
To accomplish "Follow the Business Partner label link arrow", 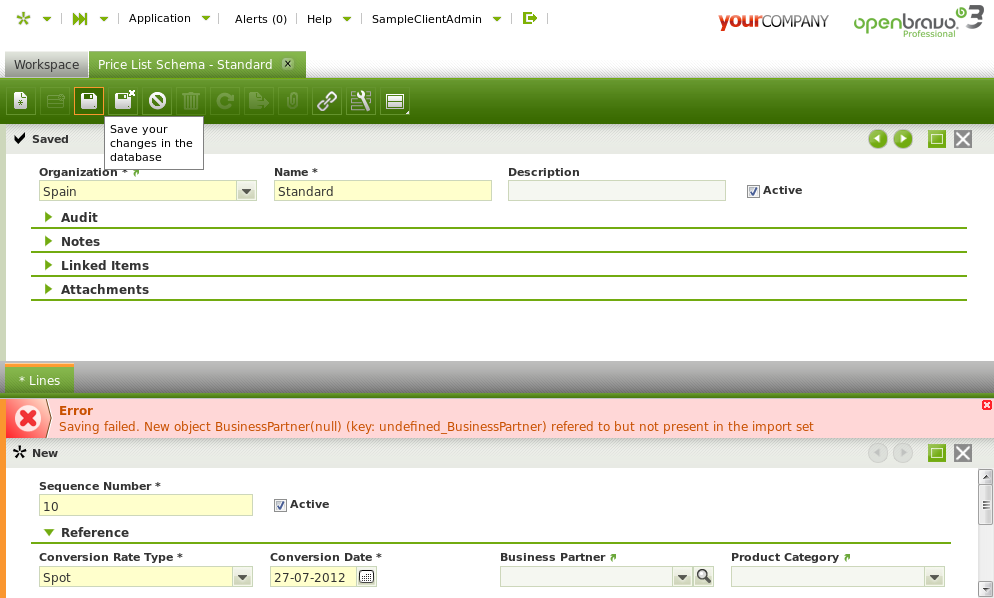I will click(x=613, y=557).
